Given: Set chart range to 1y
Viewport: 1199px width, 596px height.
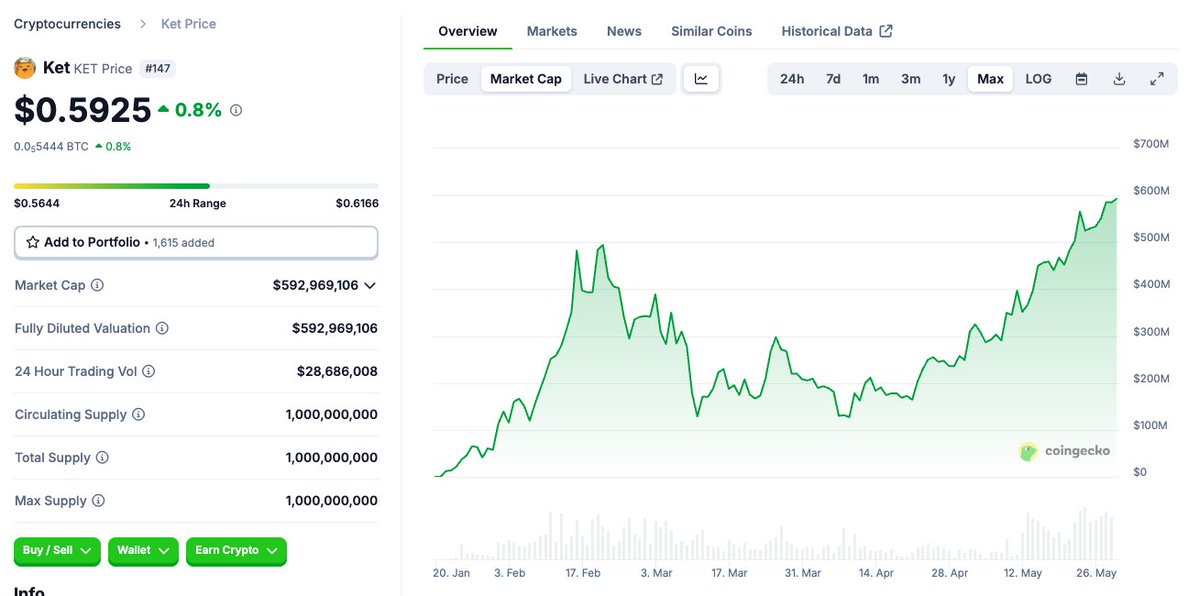Looking at the screenshot, I should (949, 79).
